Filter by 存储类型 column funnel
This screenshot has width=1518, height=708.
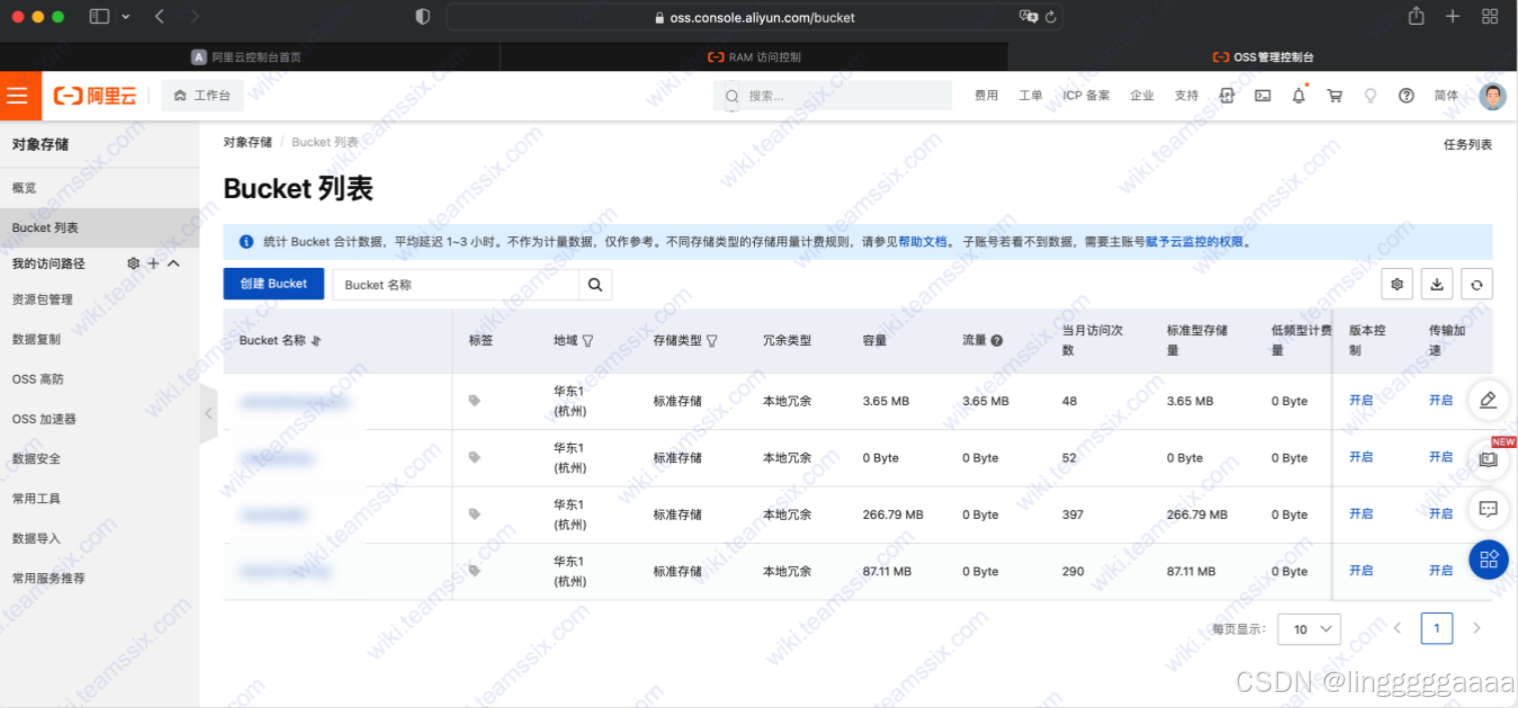[712, 340]
